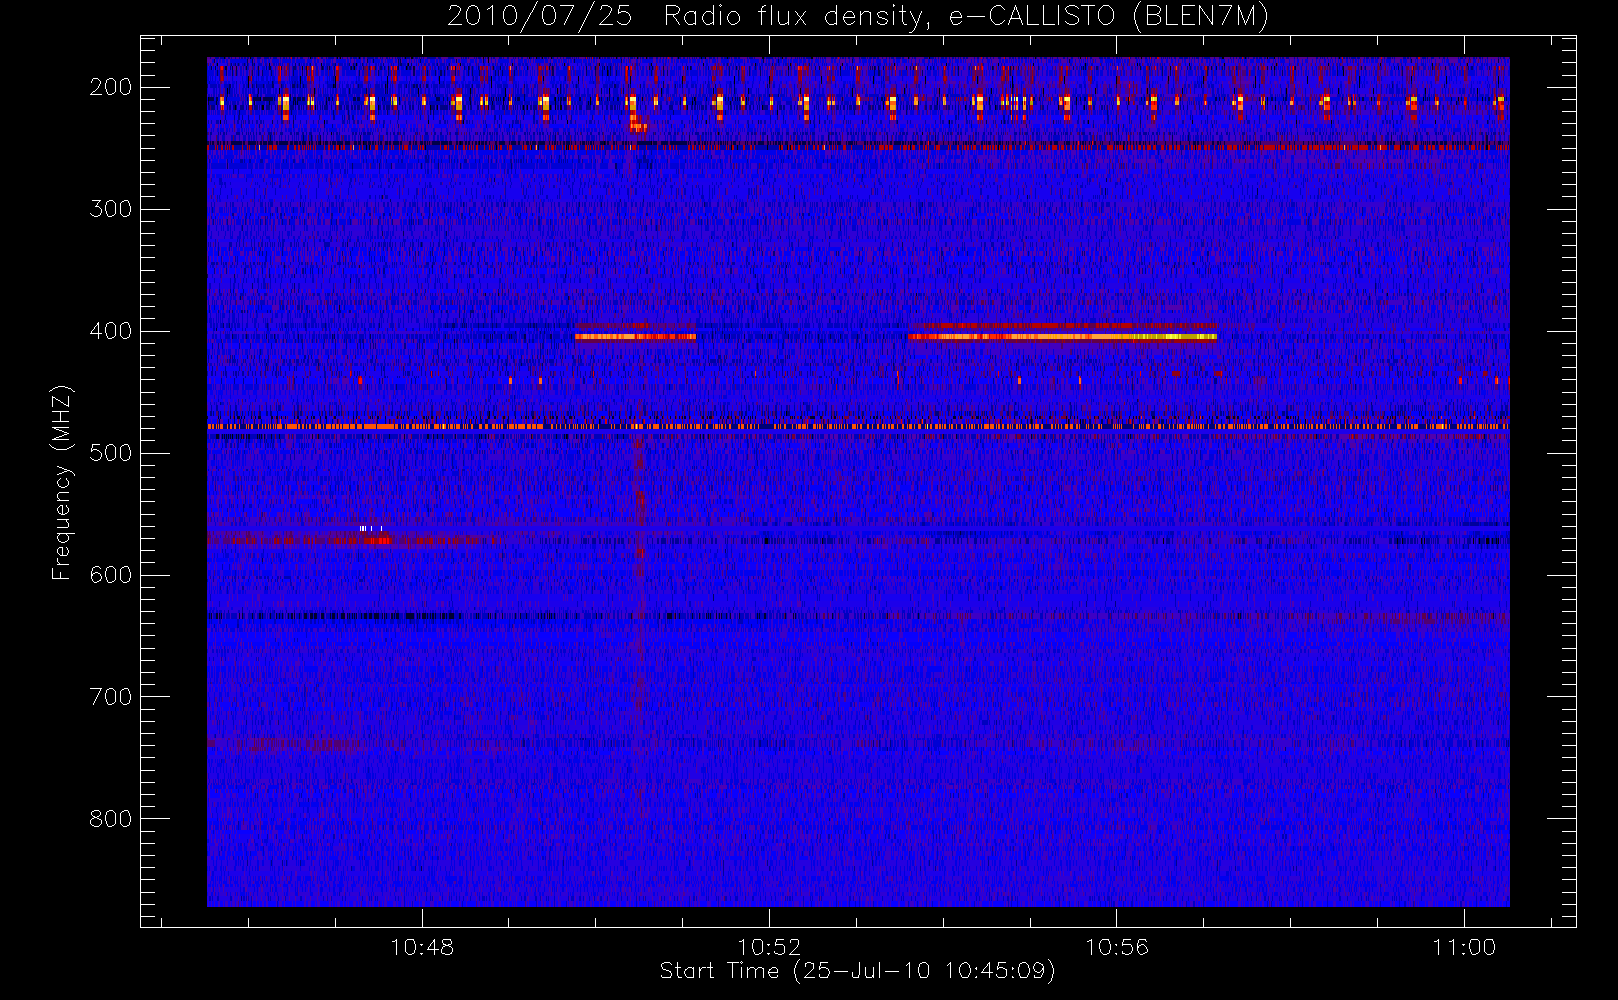The height and width of the screenshot is (1000, 1618).
Task: Click the 'Frequency (MHZ)' axis label
Action: pyautogui.click(x=62, y=482)
